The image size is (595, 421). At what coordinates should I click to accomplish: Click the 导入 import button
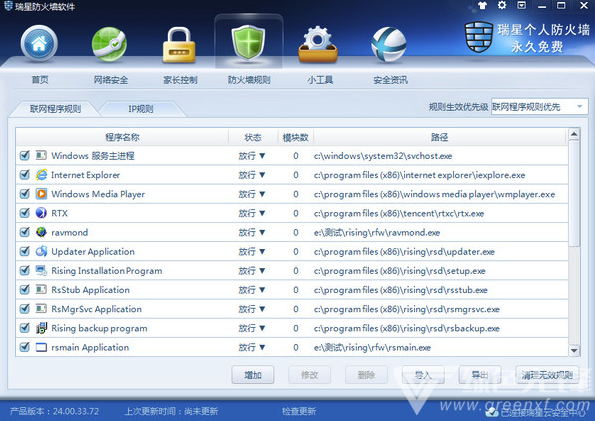[x=423, y=375]
